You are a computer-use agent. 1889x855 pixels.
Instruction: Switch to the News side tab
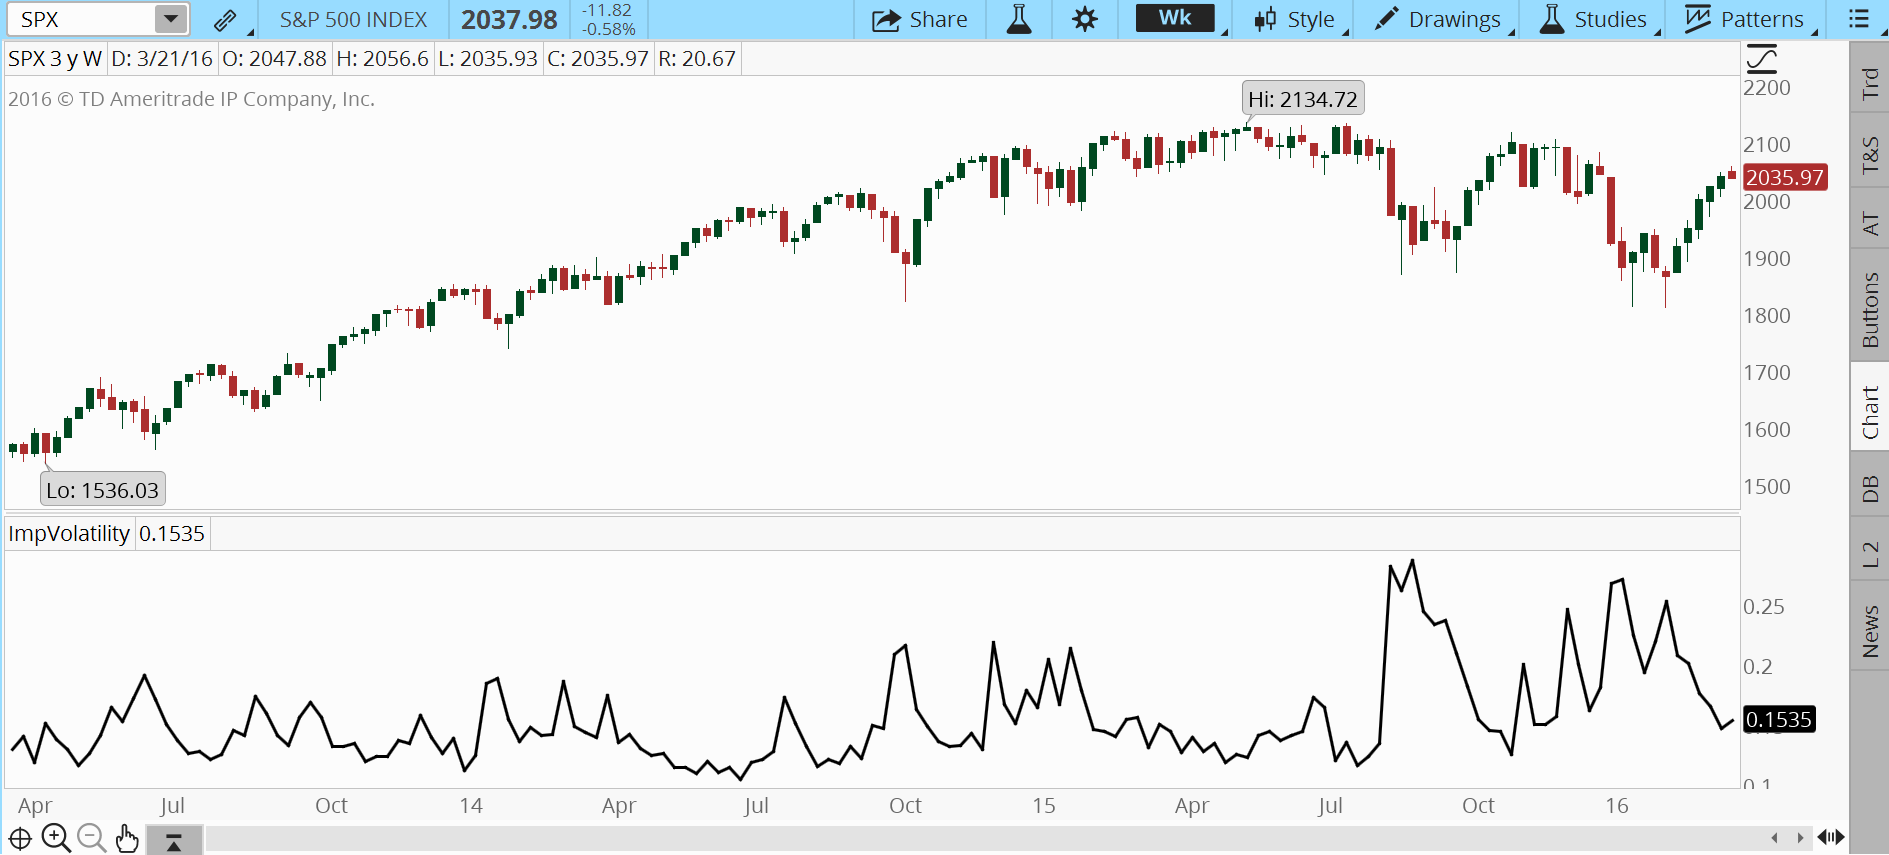click(x=1870, y=631)
